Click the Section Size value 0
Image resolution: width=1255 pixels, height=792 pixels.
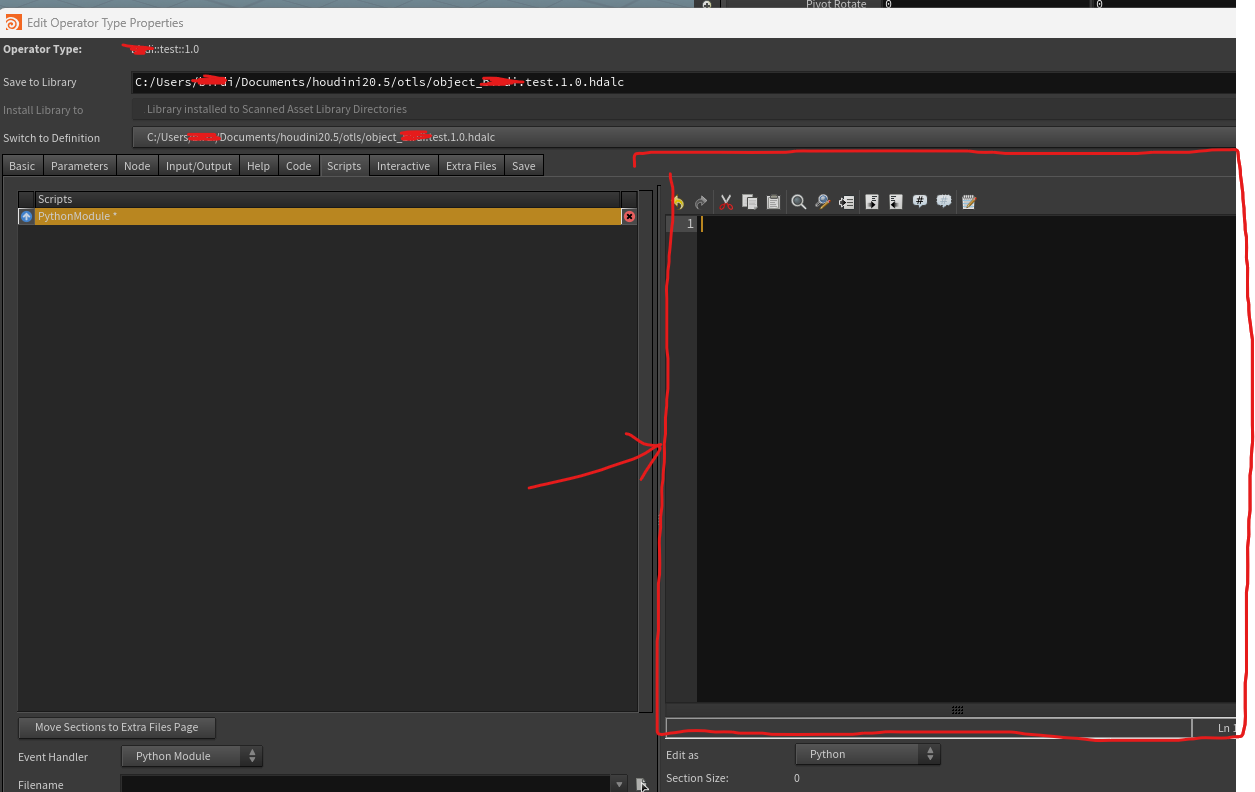[797, 778]
